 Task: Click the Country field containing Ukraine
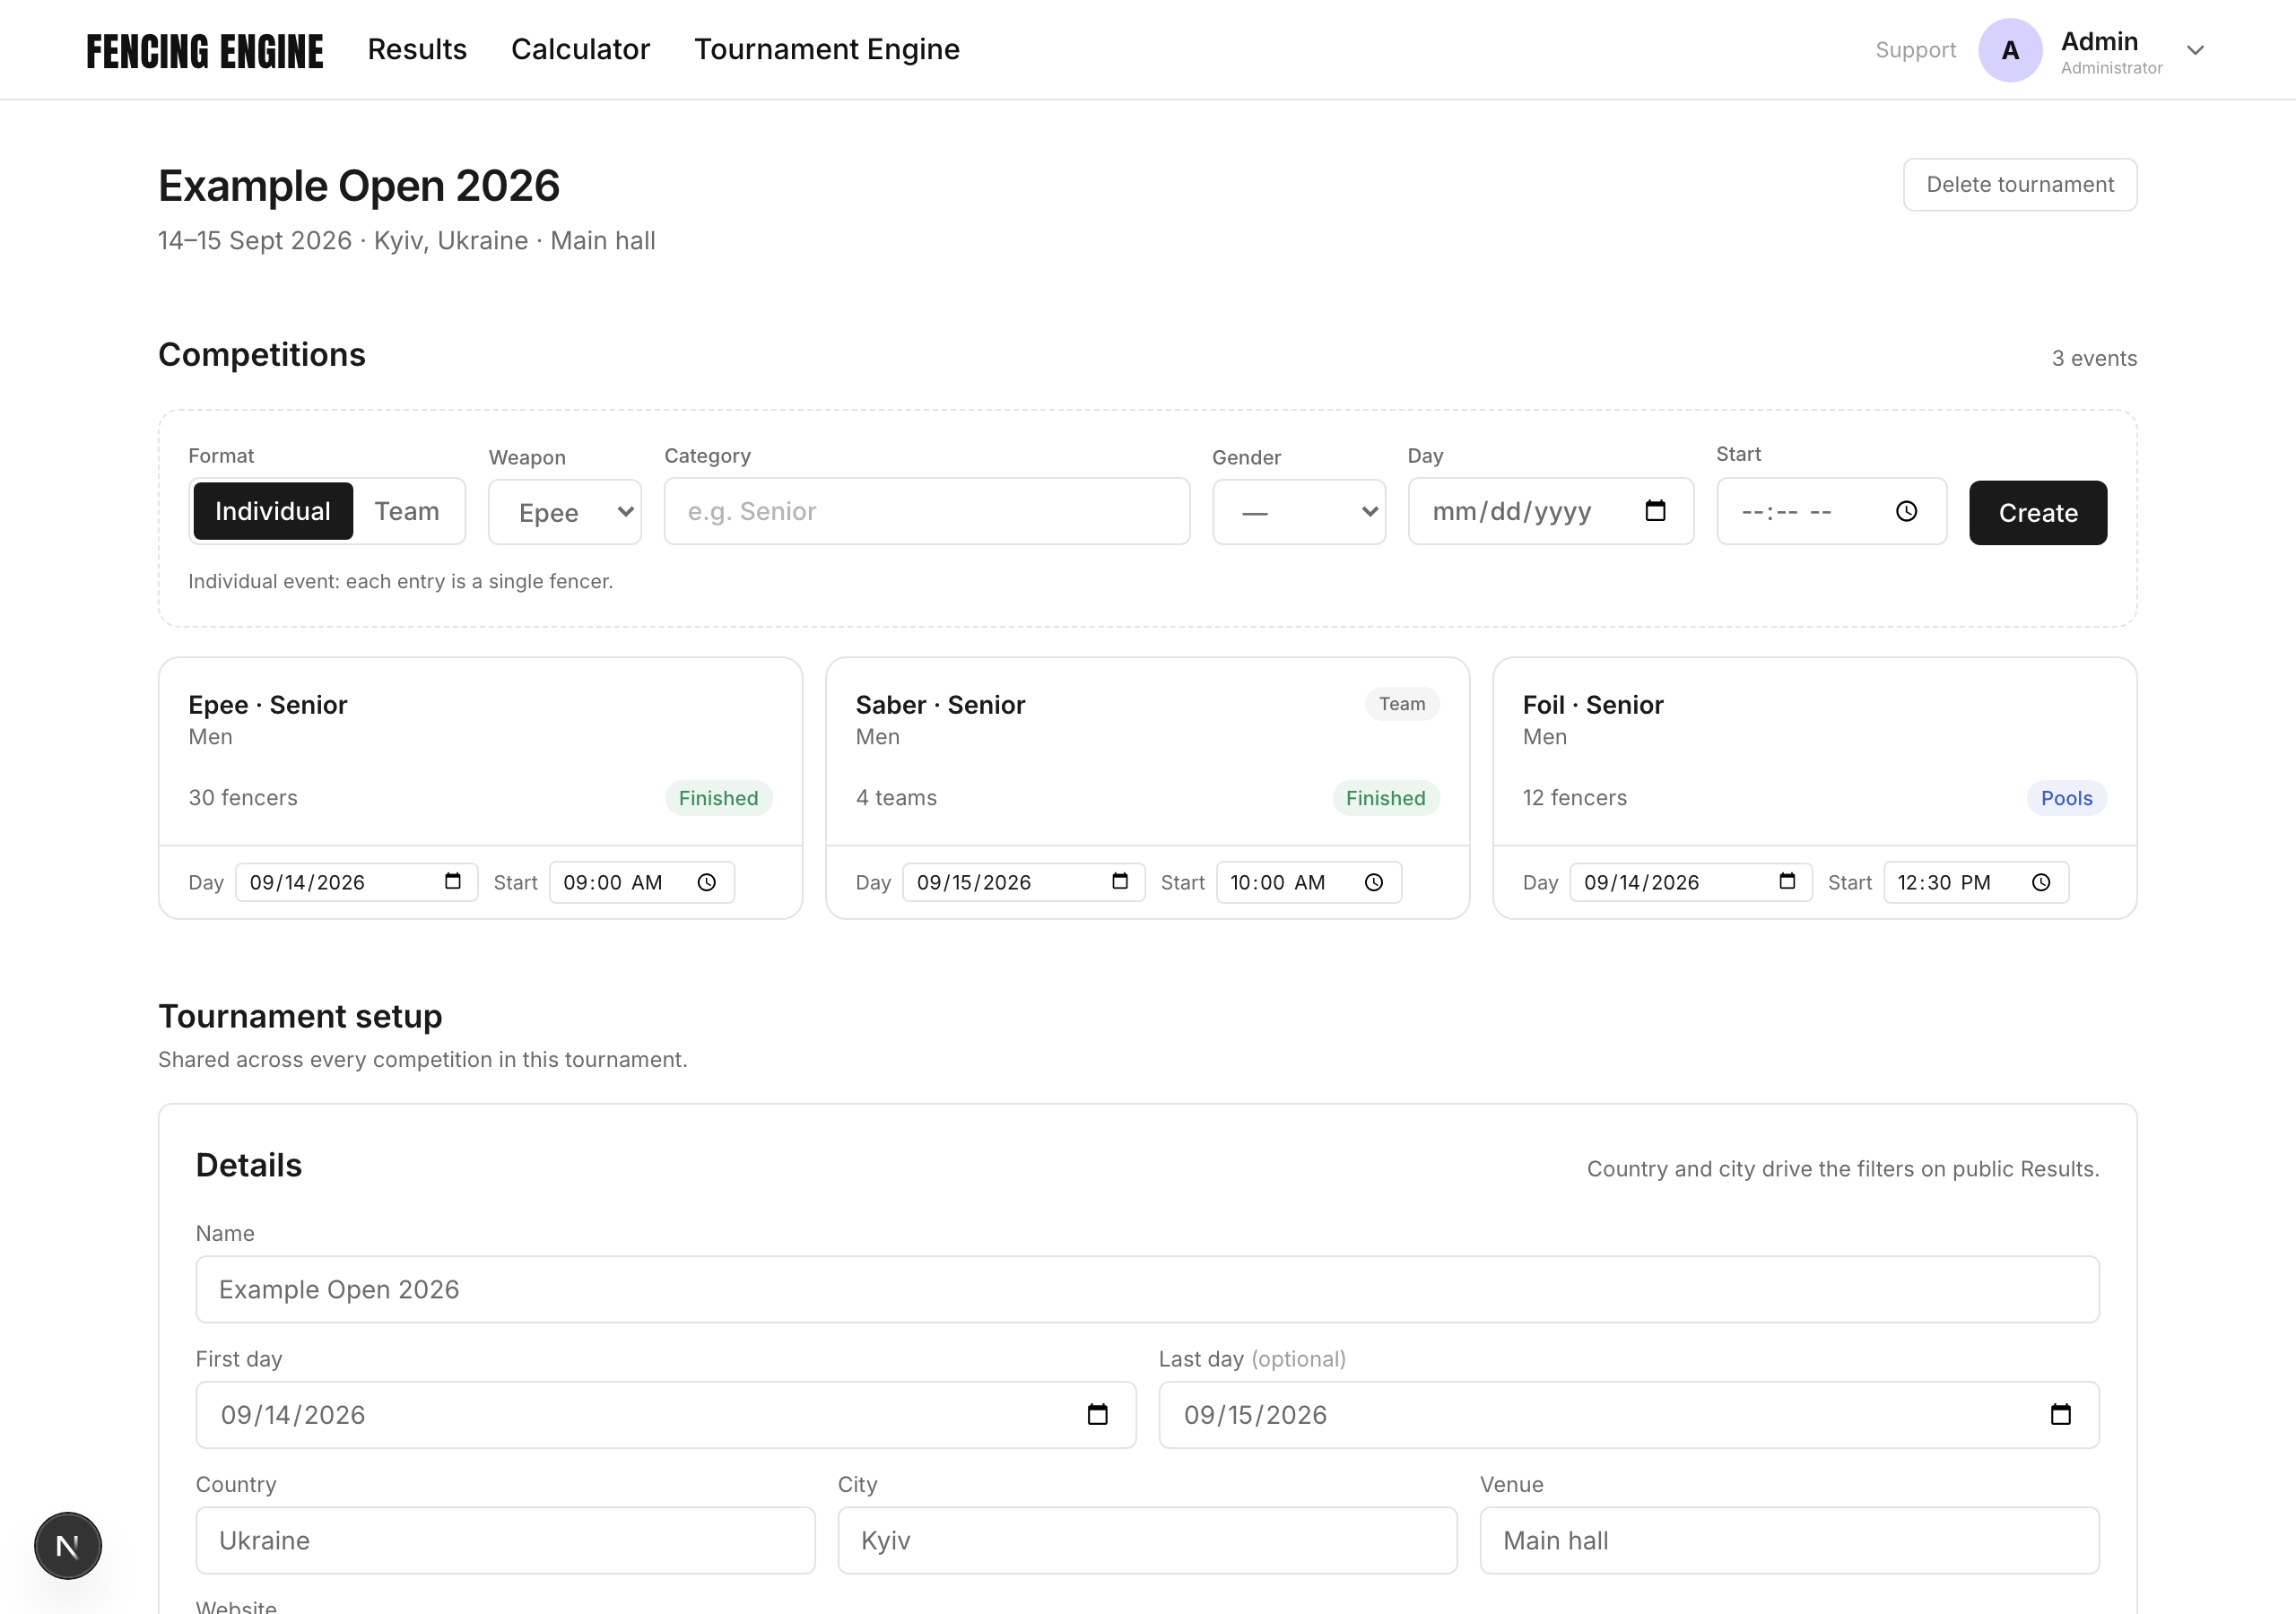[x=505, y=1540]
